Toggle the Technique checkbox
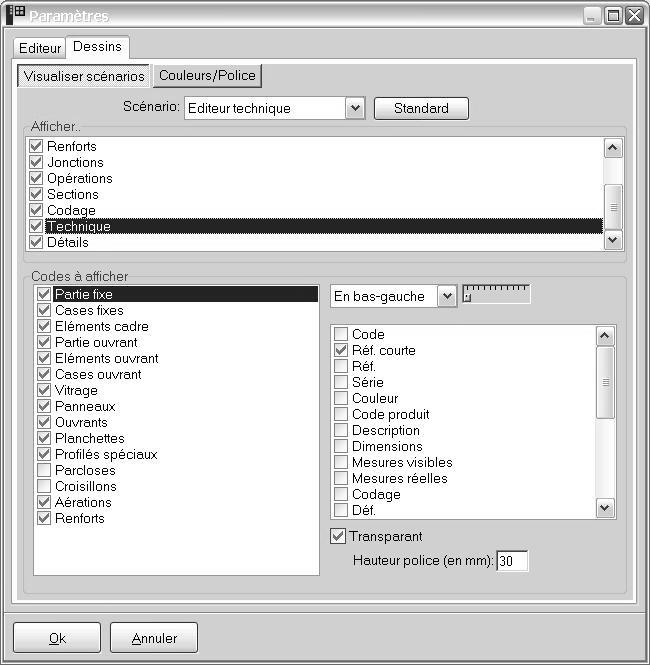 pyautogui.click(x=36, y=226)
